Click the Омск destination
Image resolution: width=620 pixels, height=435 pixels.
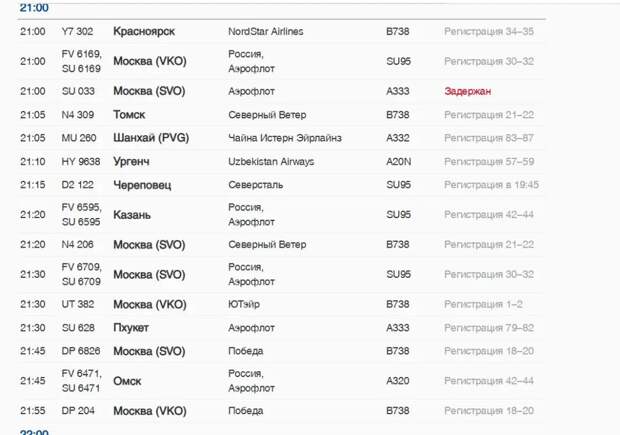tap(127, 381)
